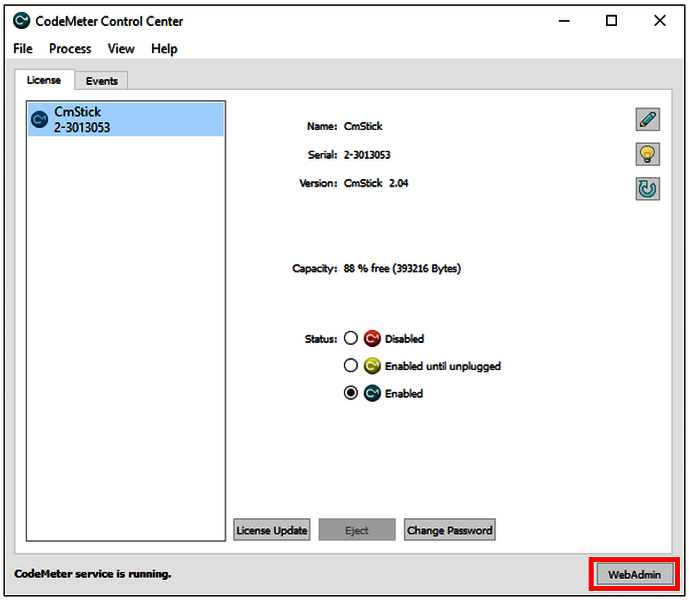
Task: Click the yellow Enabled until unplugged icon
Action: point(372,366)
